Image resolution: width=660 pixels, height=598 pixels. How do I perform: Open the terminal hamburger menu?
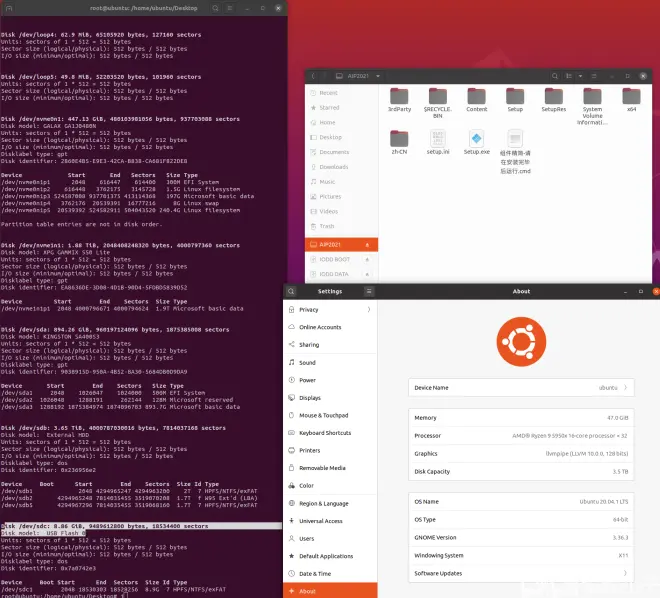click(x=230, y=8)
